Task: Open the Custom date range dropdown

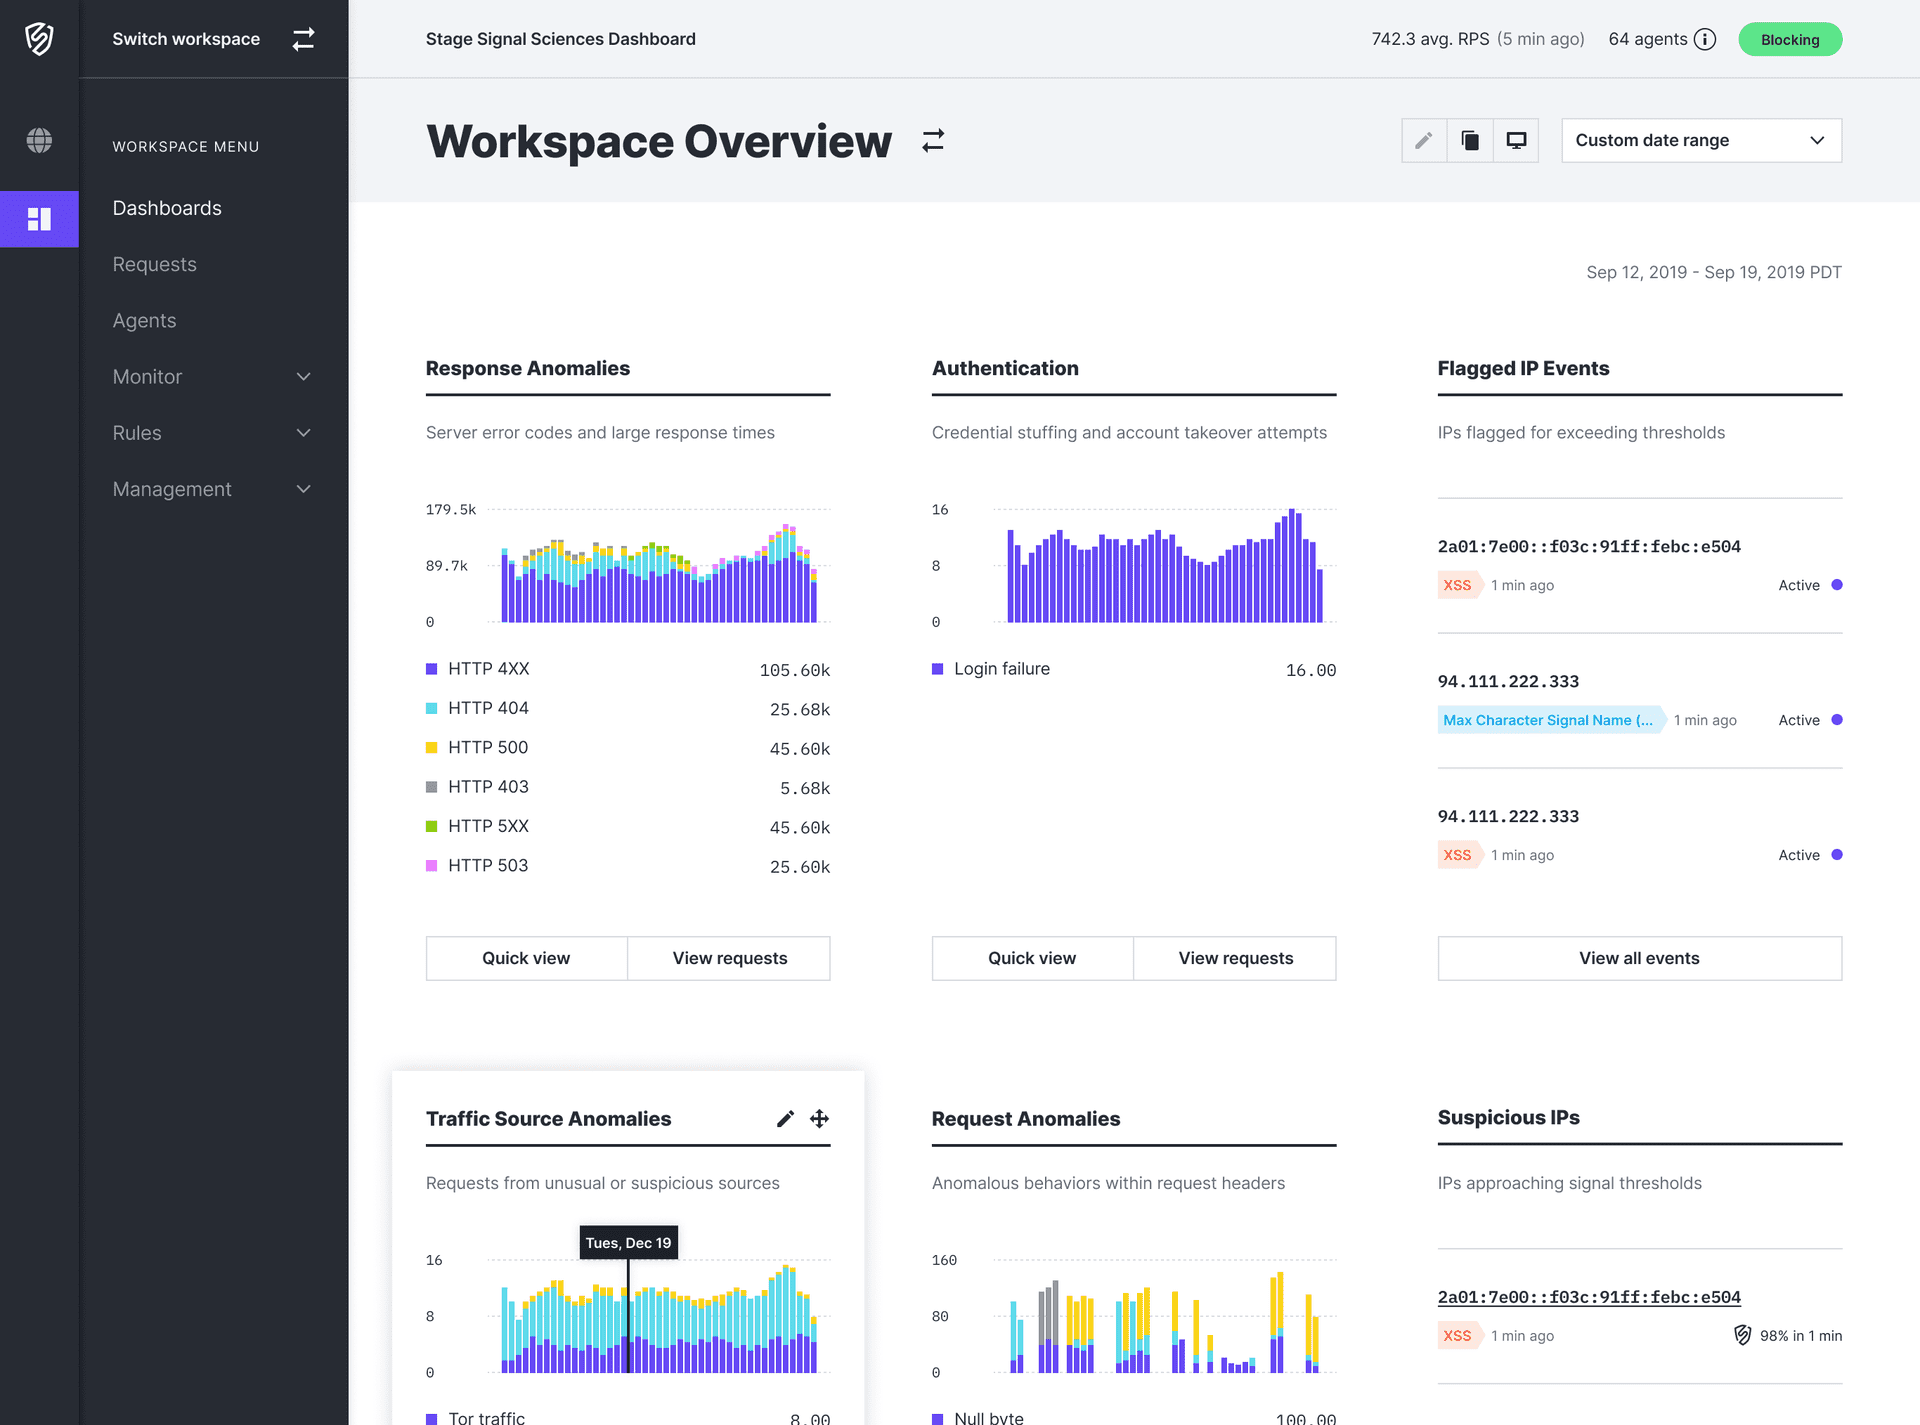Action: 1701,141
